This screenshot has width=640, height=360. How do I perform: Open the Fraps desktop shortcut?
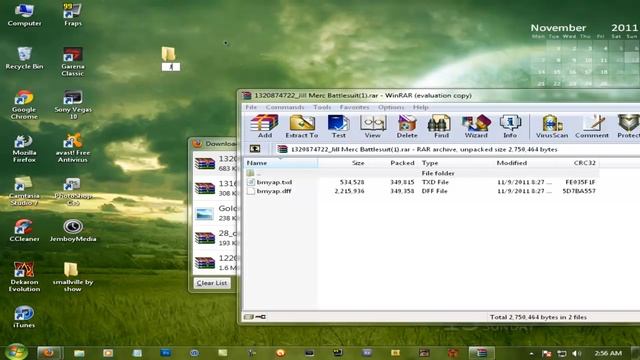pos(73,15)
